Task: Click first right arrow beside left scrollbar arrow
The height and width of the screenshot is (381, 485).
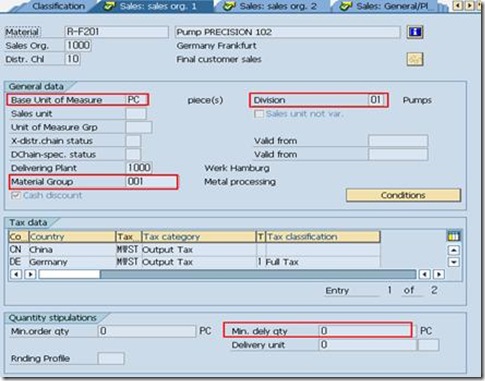Action: [x=30, y=274]
